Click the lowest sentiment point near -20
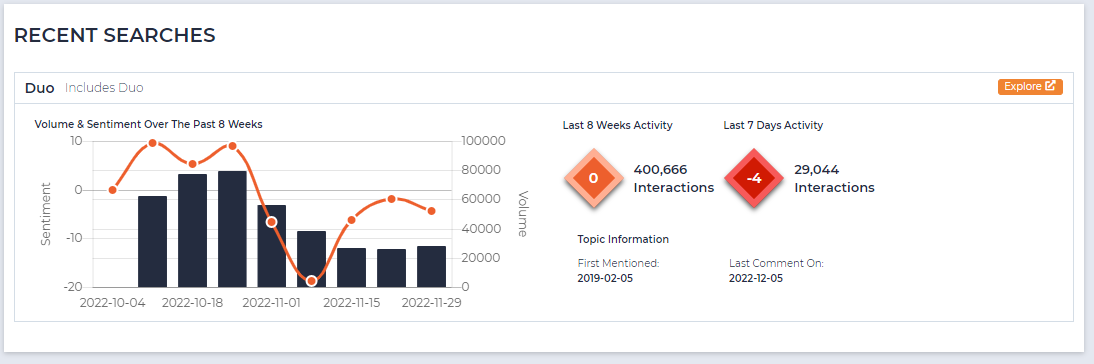The width and height of the screenshot is (1094, 364). pos(312,281)
